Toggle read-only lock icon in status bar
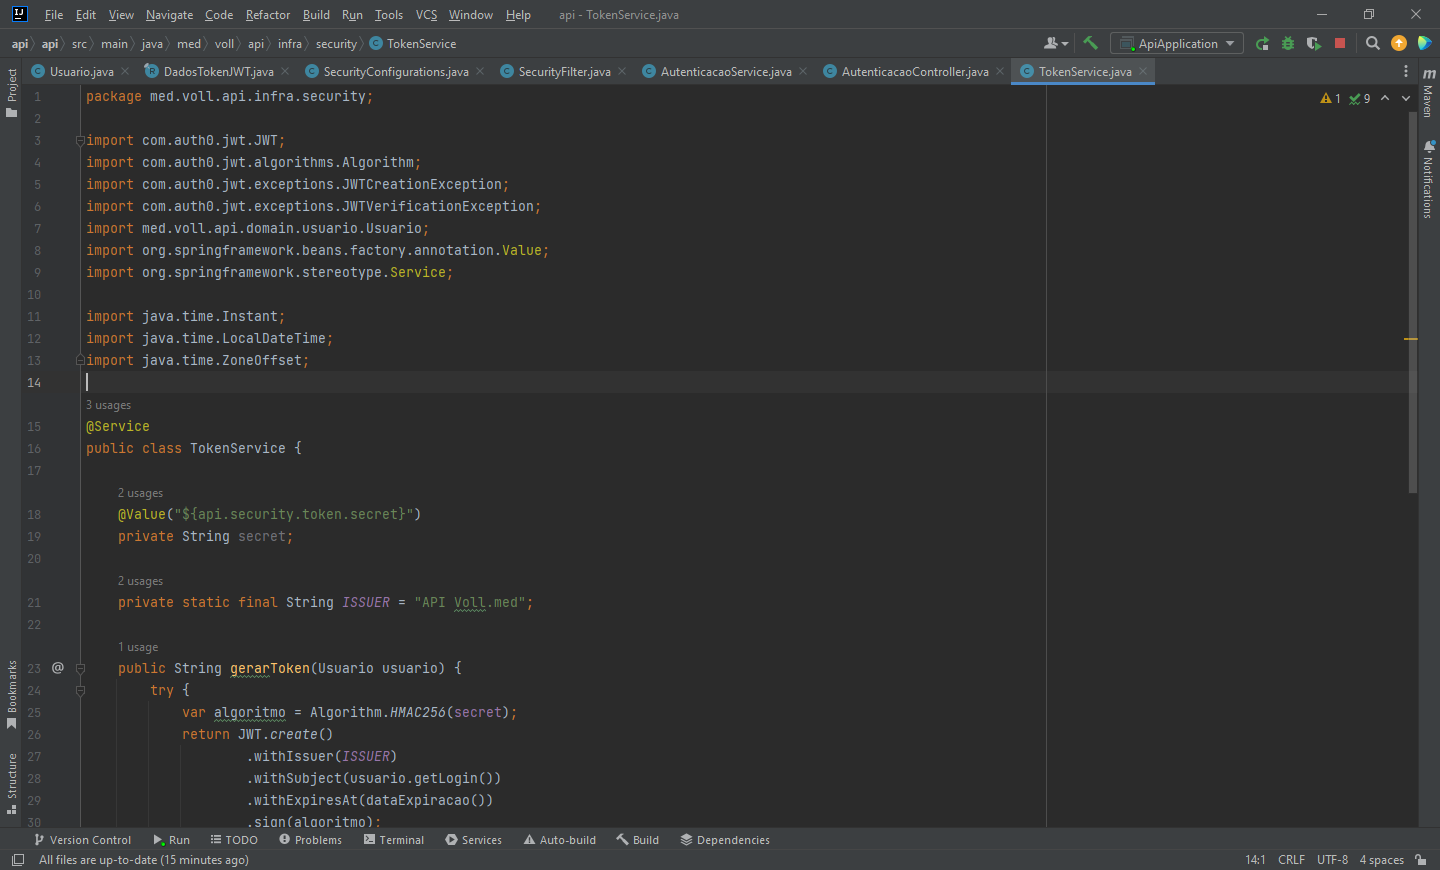 [x=1421, y=860]
